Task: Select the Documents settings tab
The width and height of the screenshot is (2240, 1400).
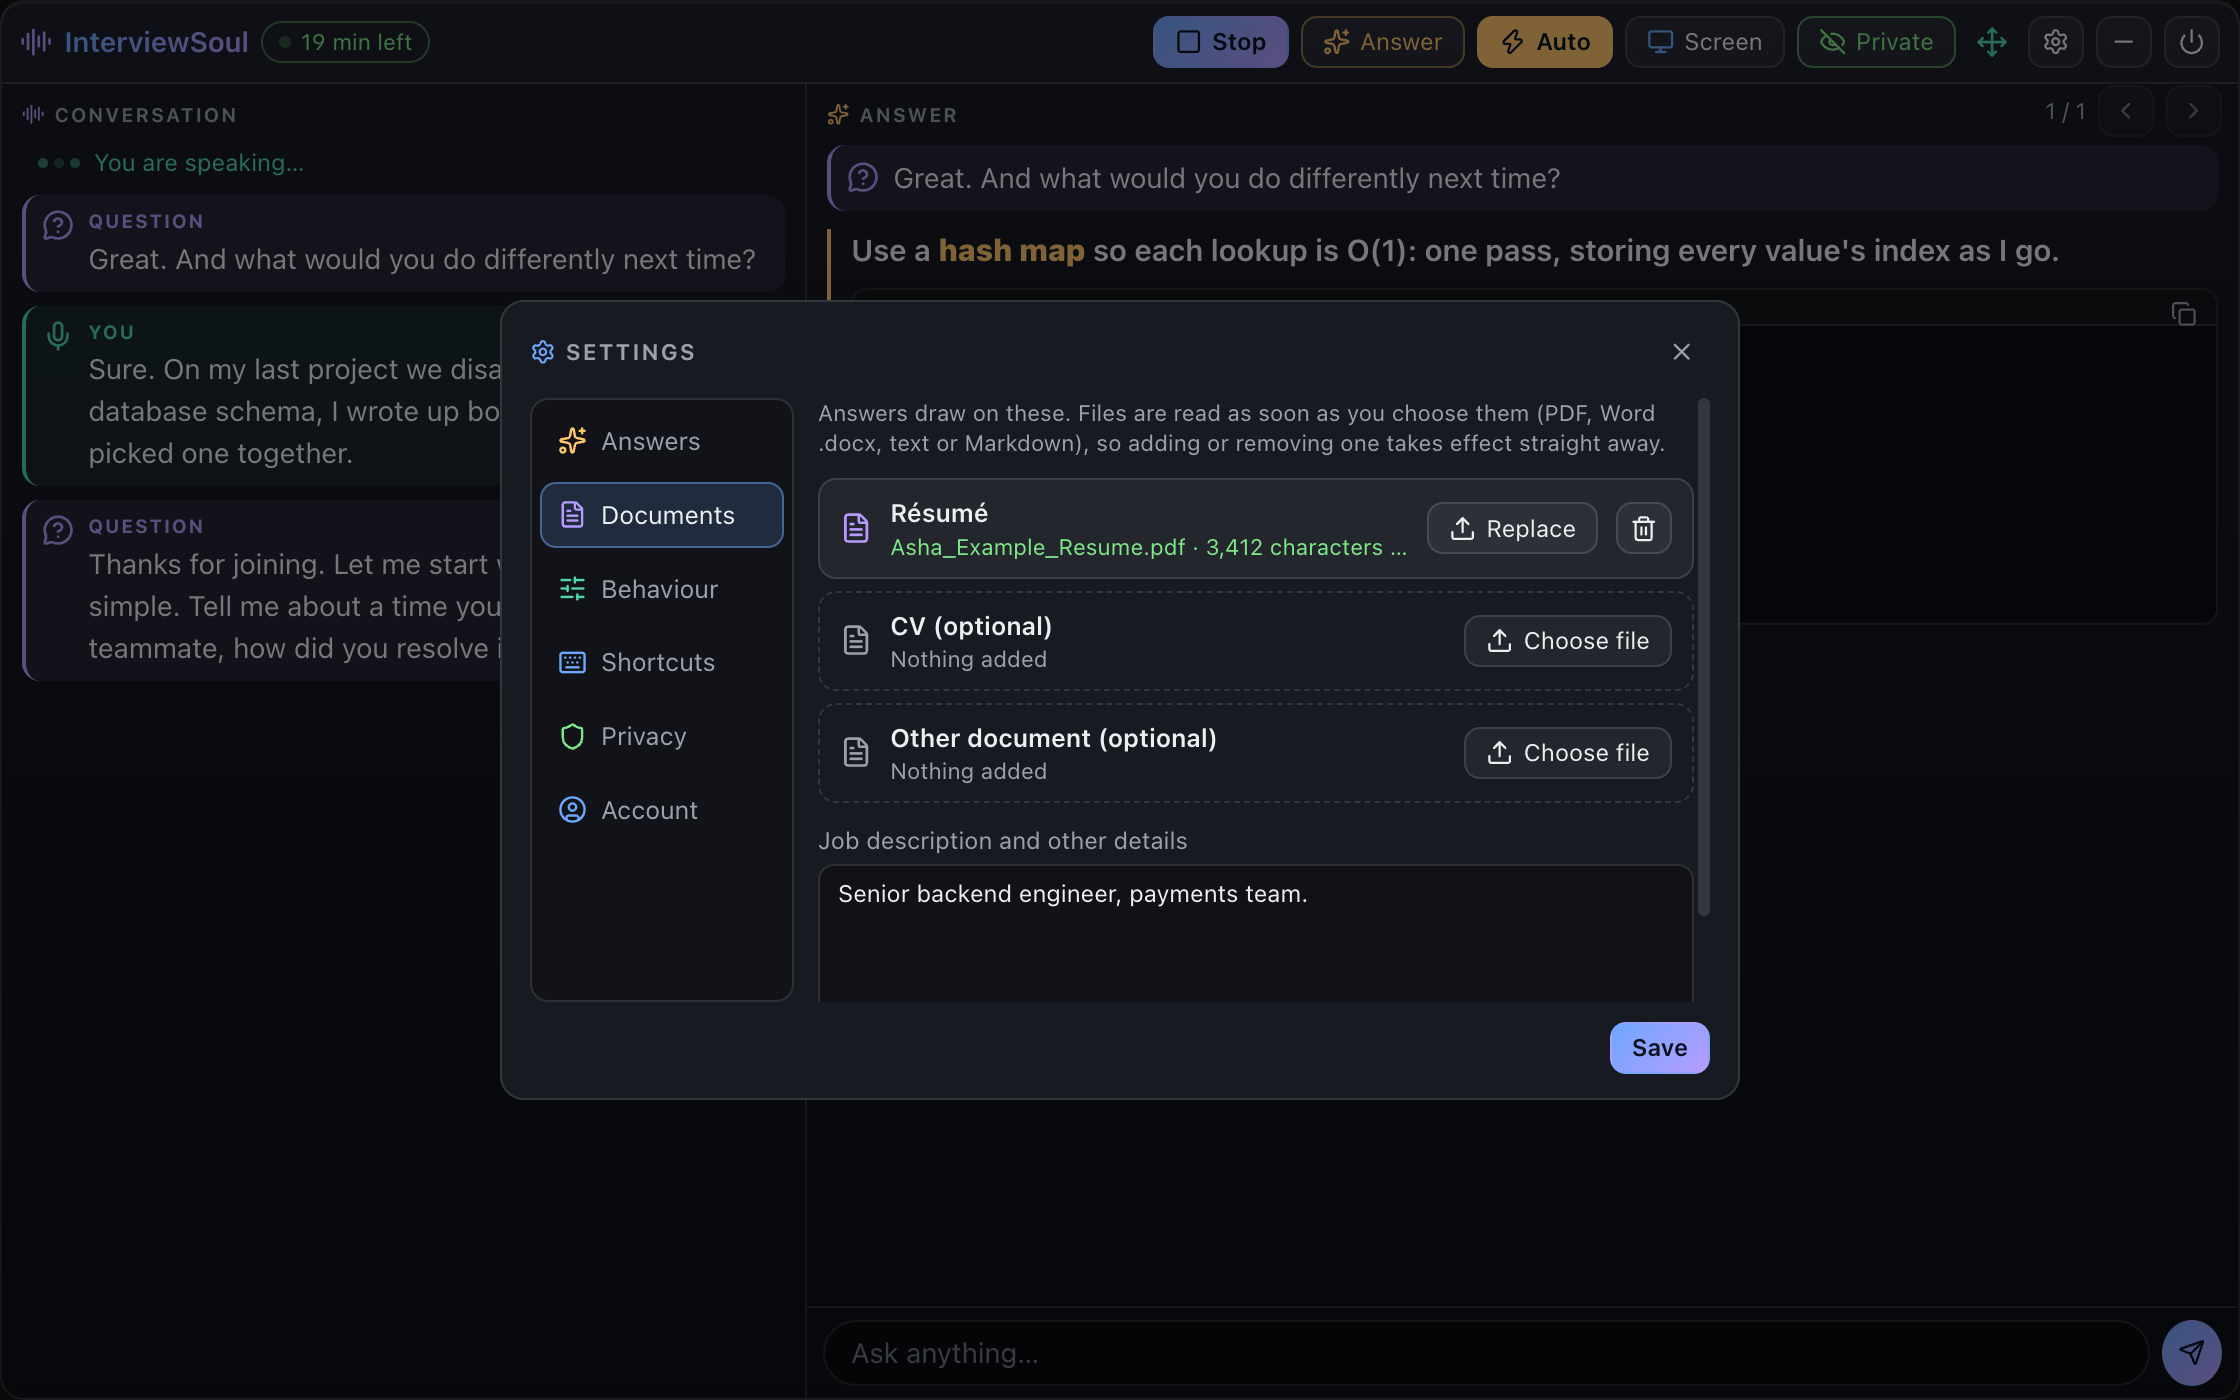Action: (662, 515)
